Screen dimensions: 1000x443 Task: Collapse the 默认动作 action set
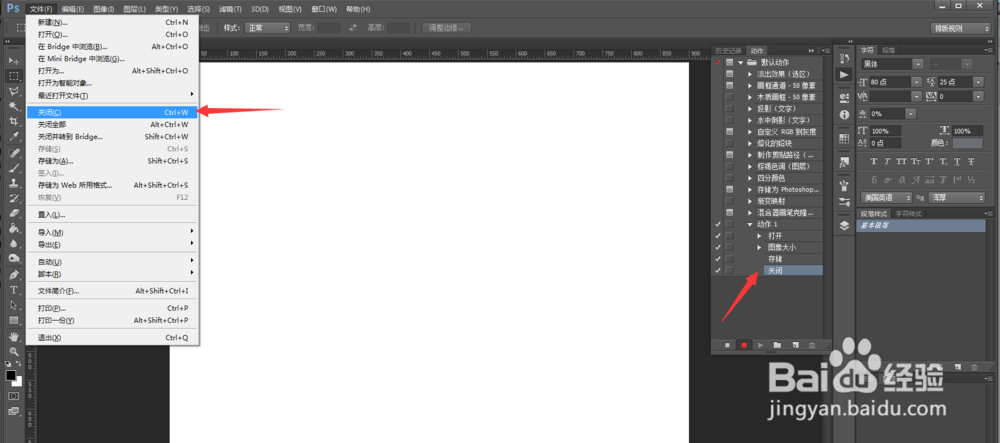[740, 62]
